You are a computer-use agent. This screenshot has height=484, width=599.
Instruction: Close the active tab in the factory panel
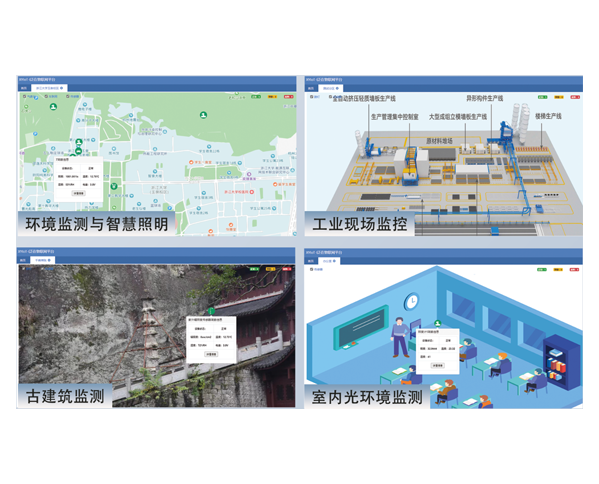point(337,89)
